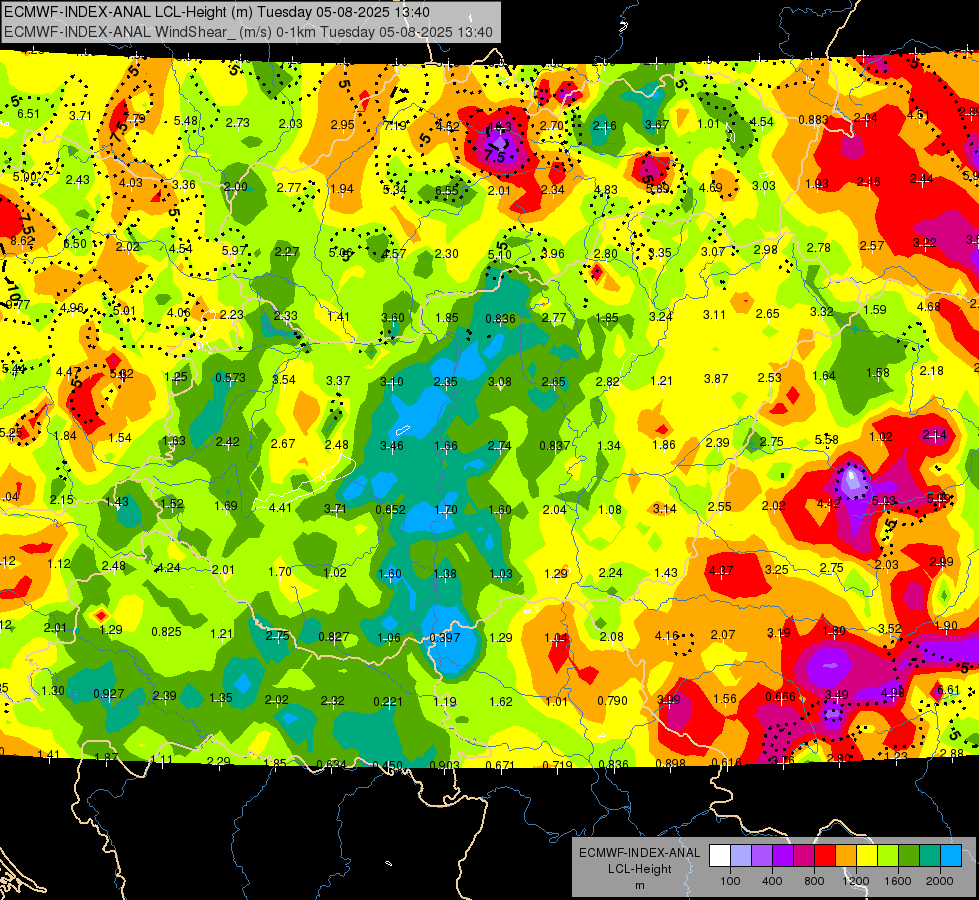Click the wind shear value 3.37
Screen dimensions: 979x900
(338, 381)
